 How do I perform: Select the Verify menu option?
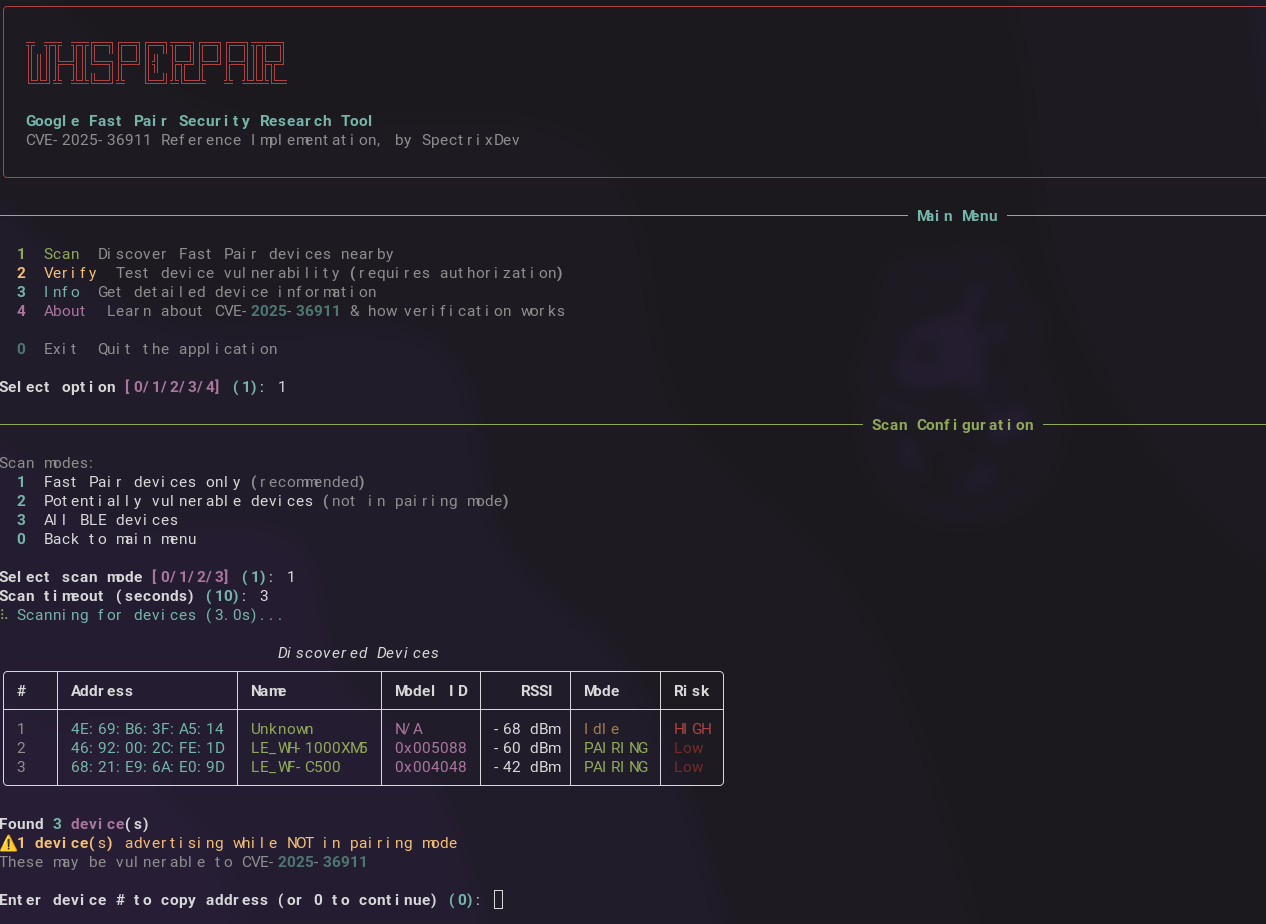tap(70, 272)
